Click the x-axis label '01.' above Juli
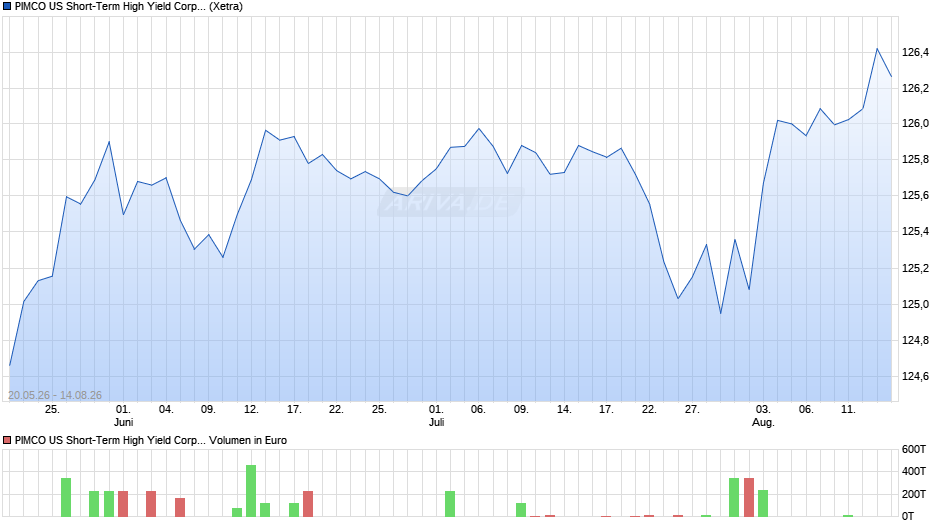The height and width of the screenshot is (526, 940). click(x=436, y=410)
